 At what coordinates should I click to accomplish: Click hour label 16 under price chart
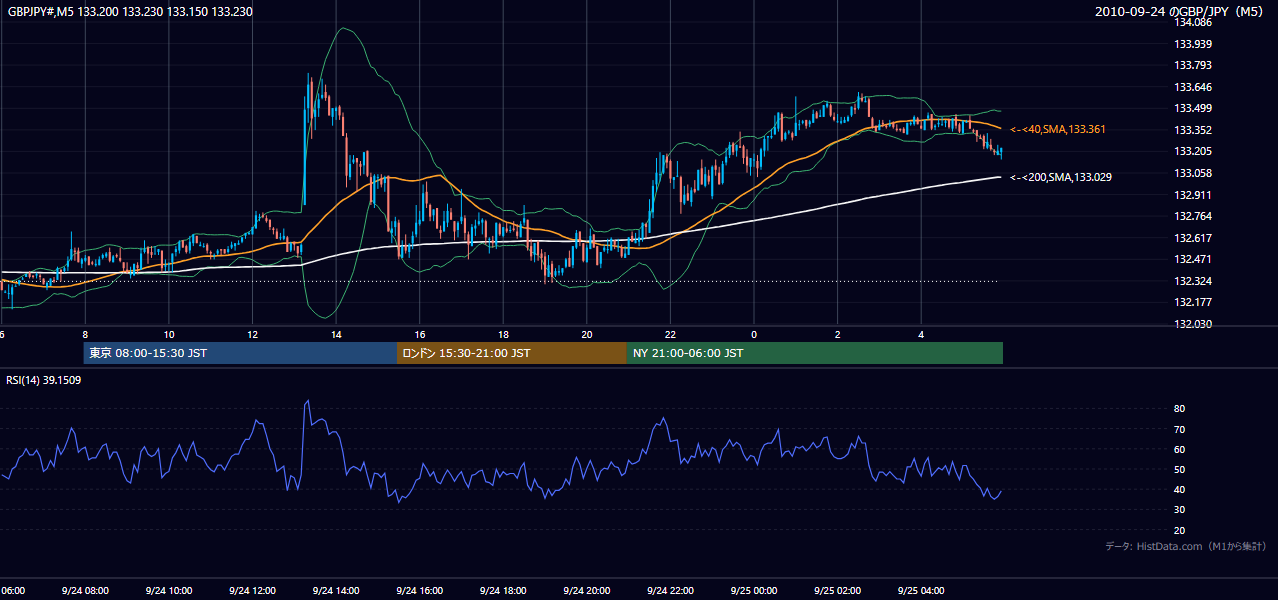(421, 334)
